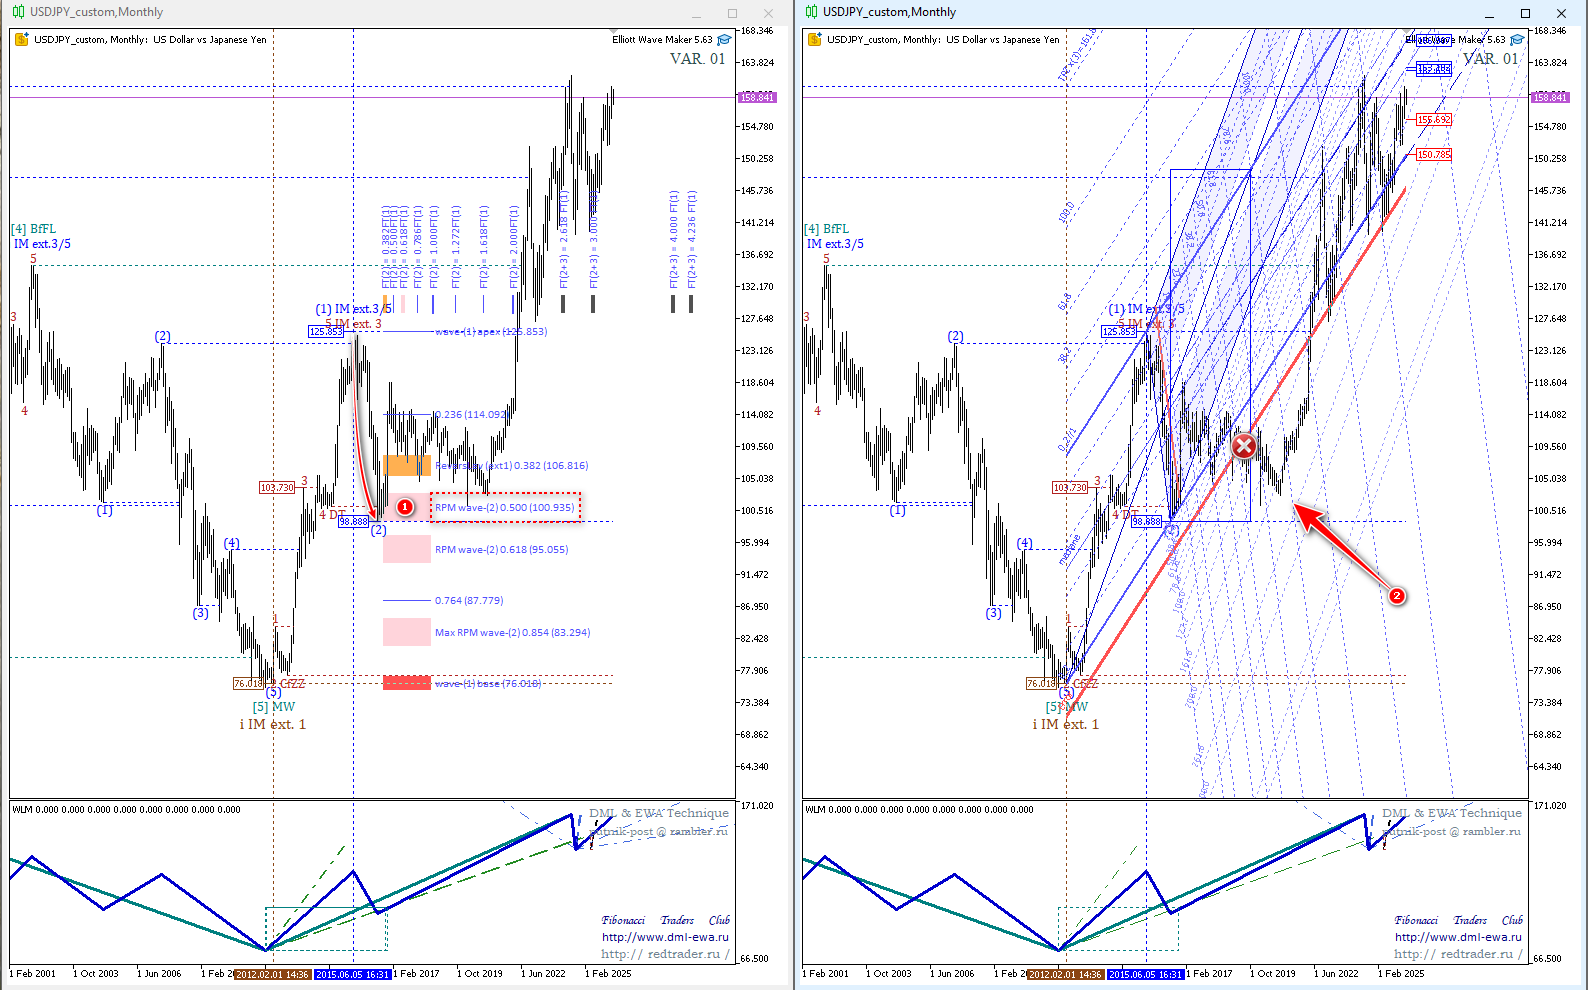Select the brown 2012.02.01 date marker on left timeline

[272, 974]
